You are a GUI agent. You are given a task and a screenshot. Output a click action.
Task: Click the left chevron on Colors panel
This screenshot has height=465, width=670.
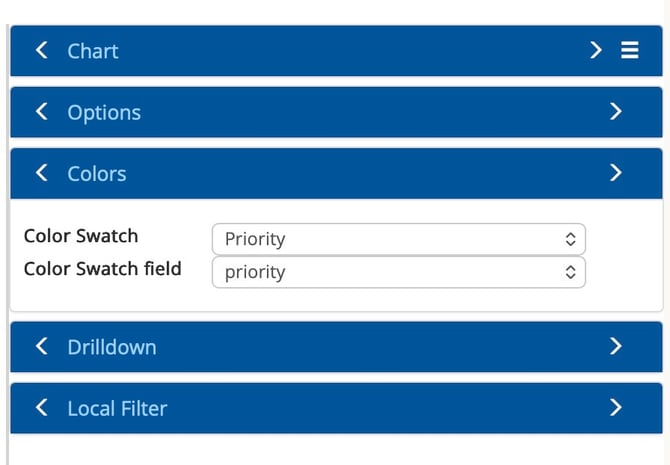pos(41,173)
